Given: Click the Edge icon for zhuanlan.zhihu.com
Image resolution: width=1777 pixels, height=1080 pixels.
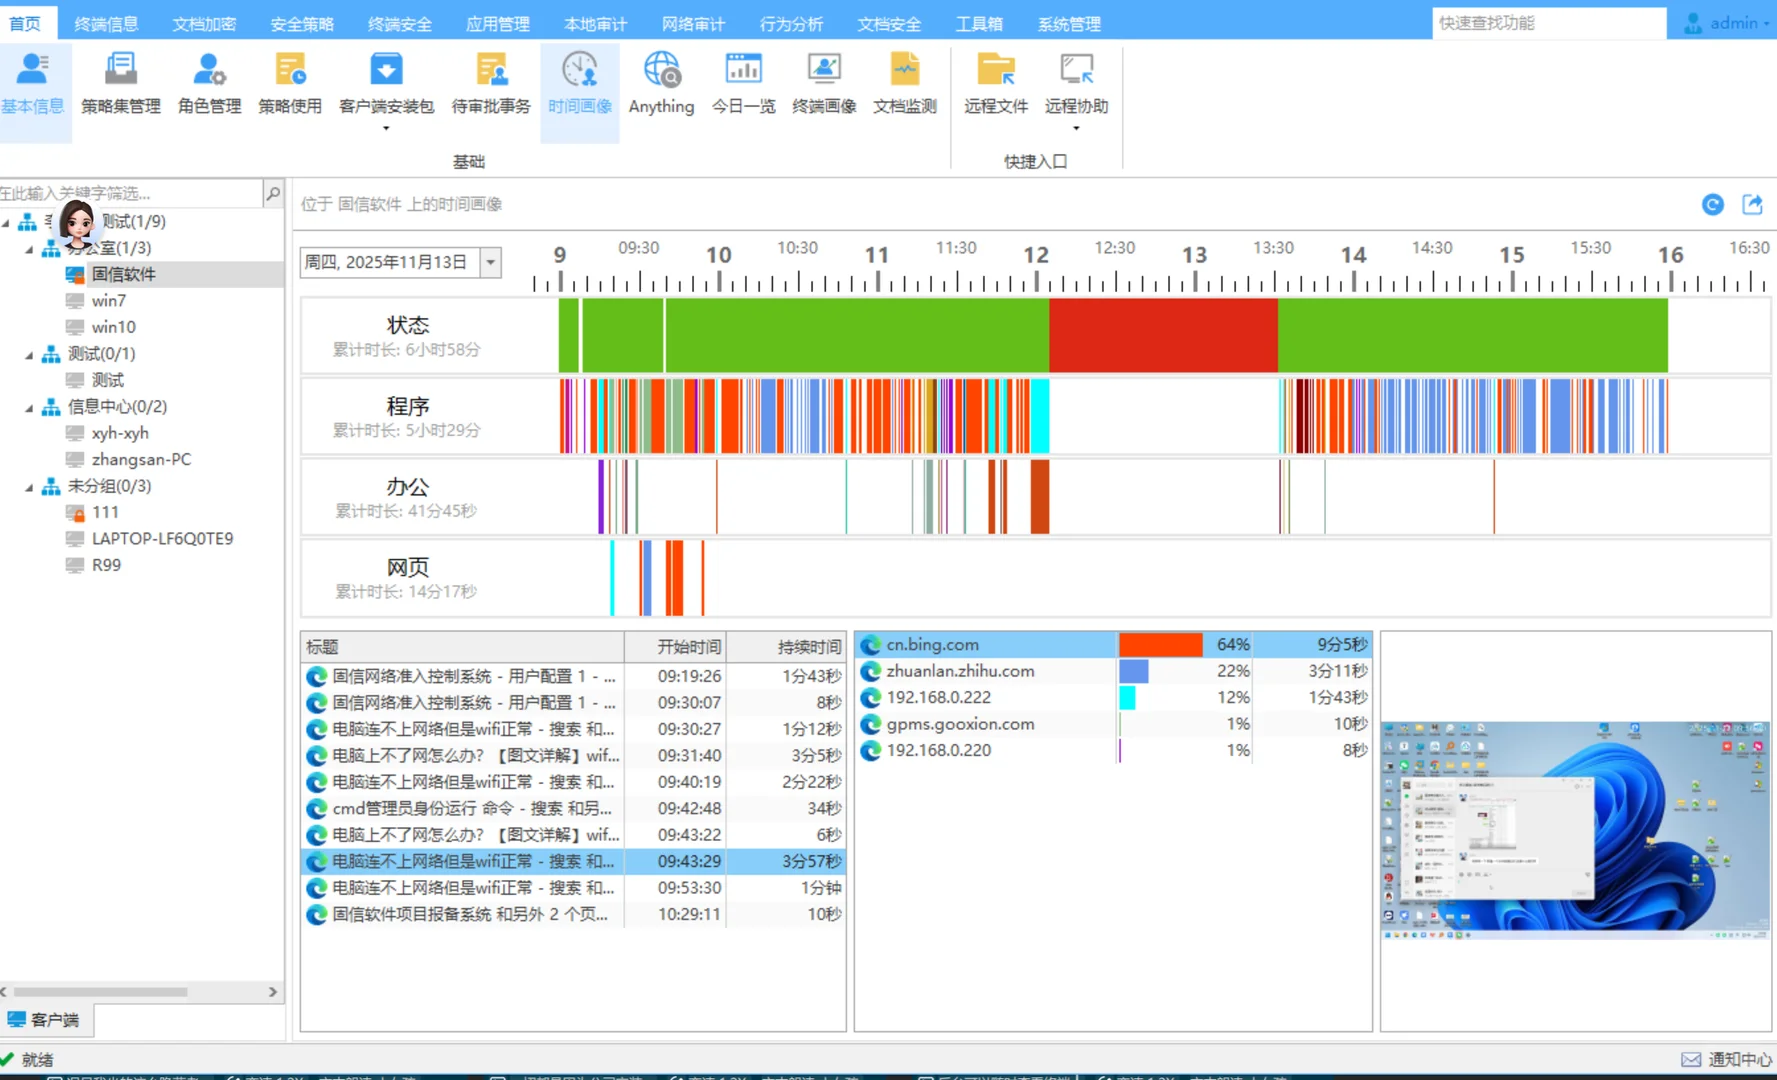Looking at the screenshot, I should 870,671.
